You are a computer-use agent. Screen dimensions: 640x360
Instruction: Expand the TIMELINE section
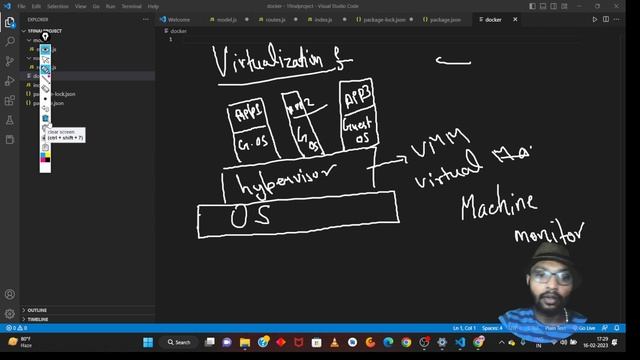pos(38,319)
